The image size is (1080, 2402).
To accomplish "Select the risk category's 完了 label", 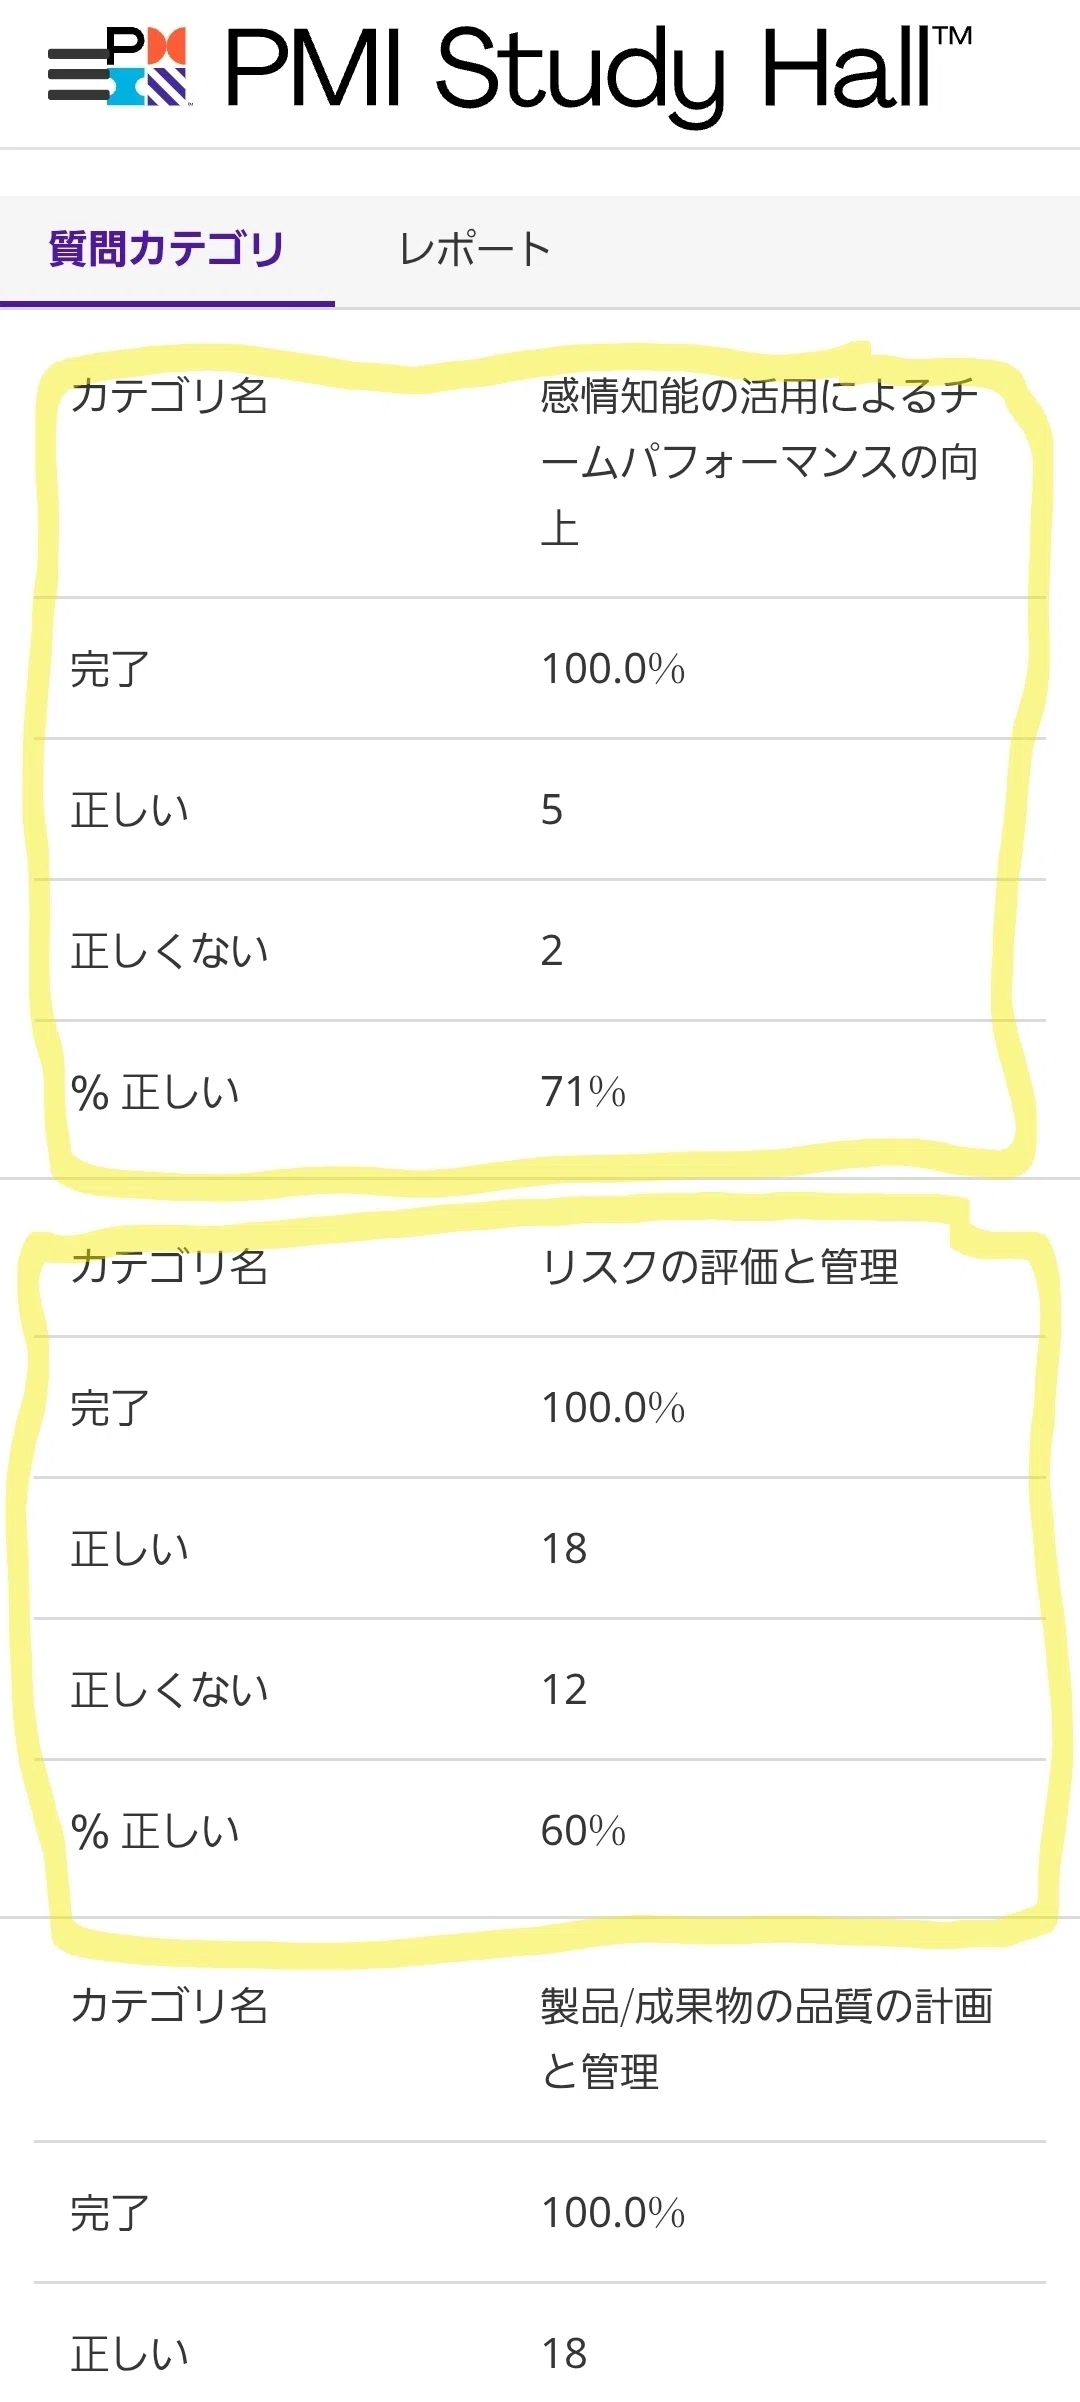I will coord(110,1408).
